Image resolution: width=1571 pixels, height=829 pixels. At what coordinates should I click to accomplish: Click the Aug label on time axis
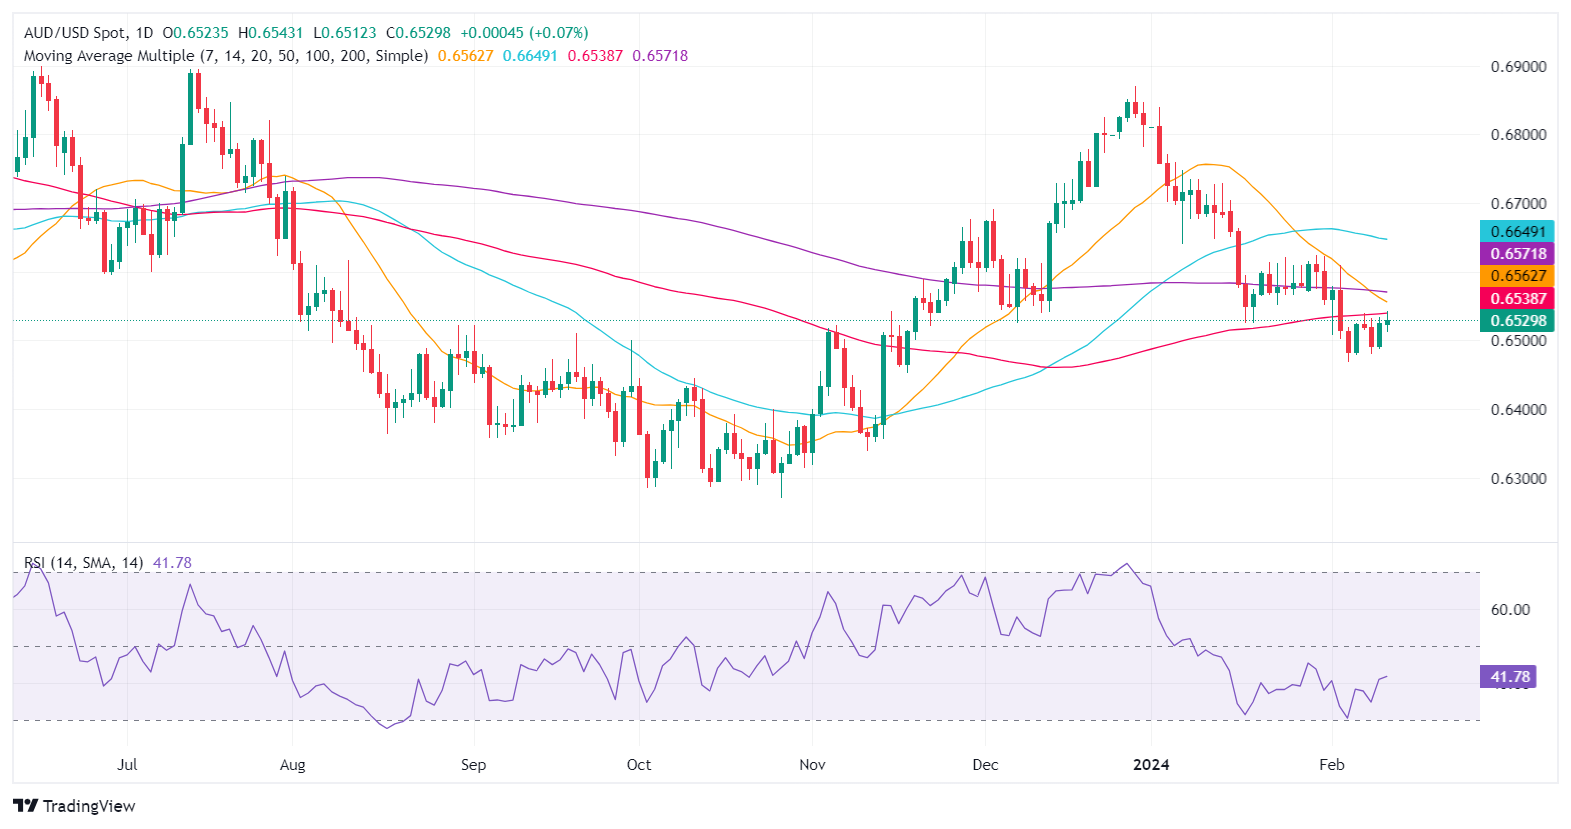point(292,765)
